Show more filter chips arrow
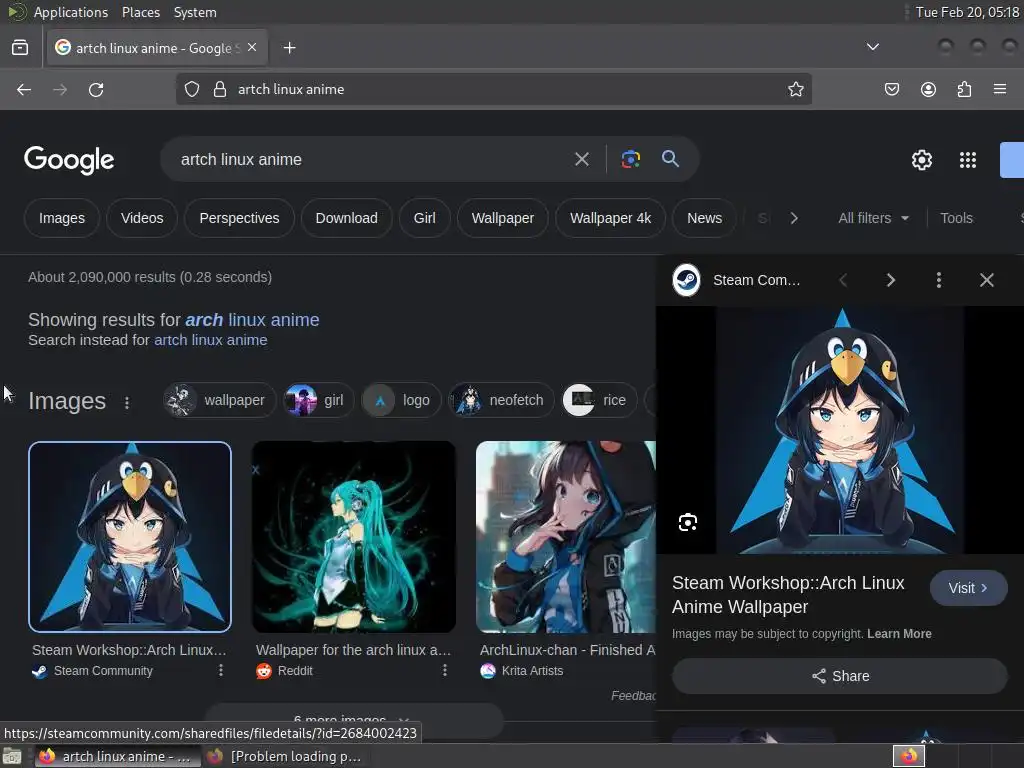The height and width of the screenshot is (768, 1024). tap(793, 218)
